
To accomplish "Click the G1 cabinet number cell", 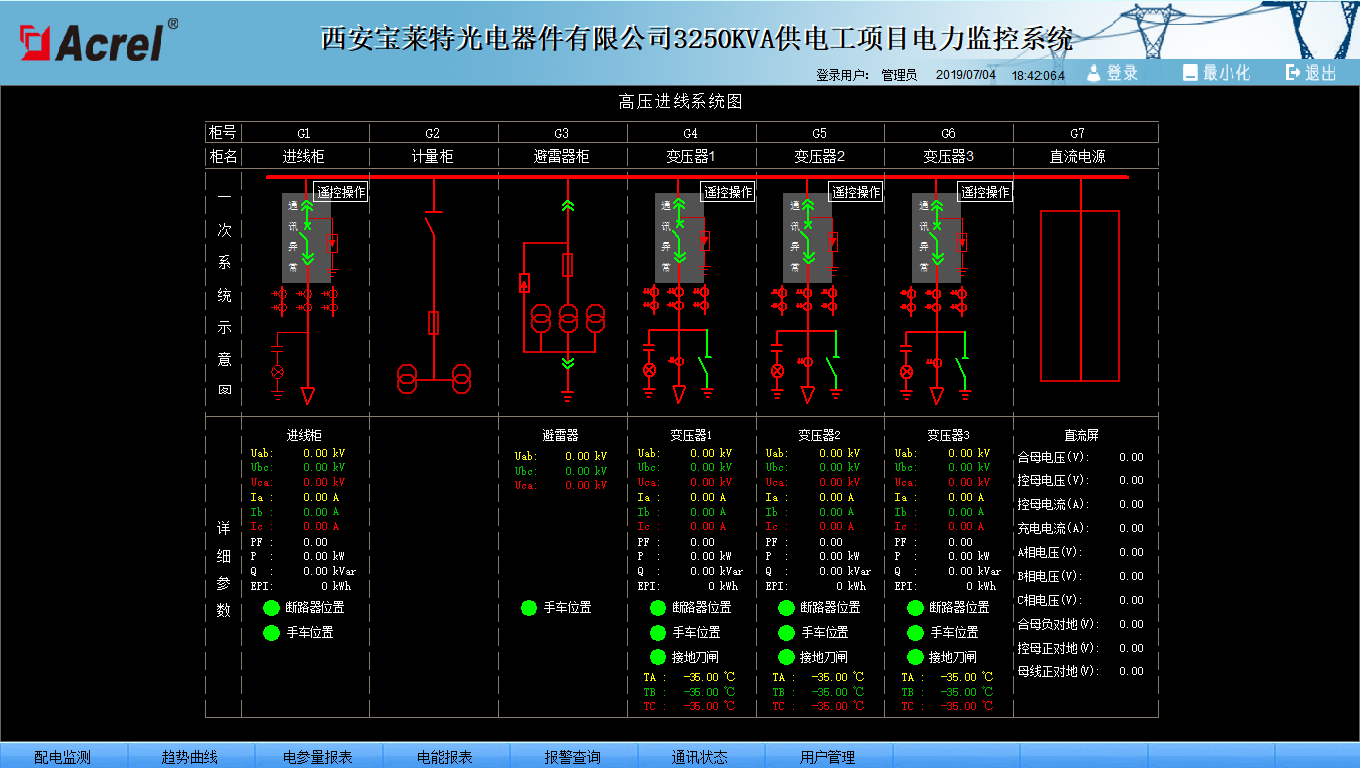I will click(305, 133).
